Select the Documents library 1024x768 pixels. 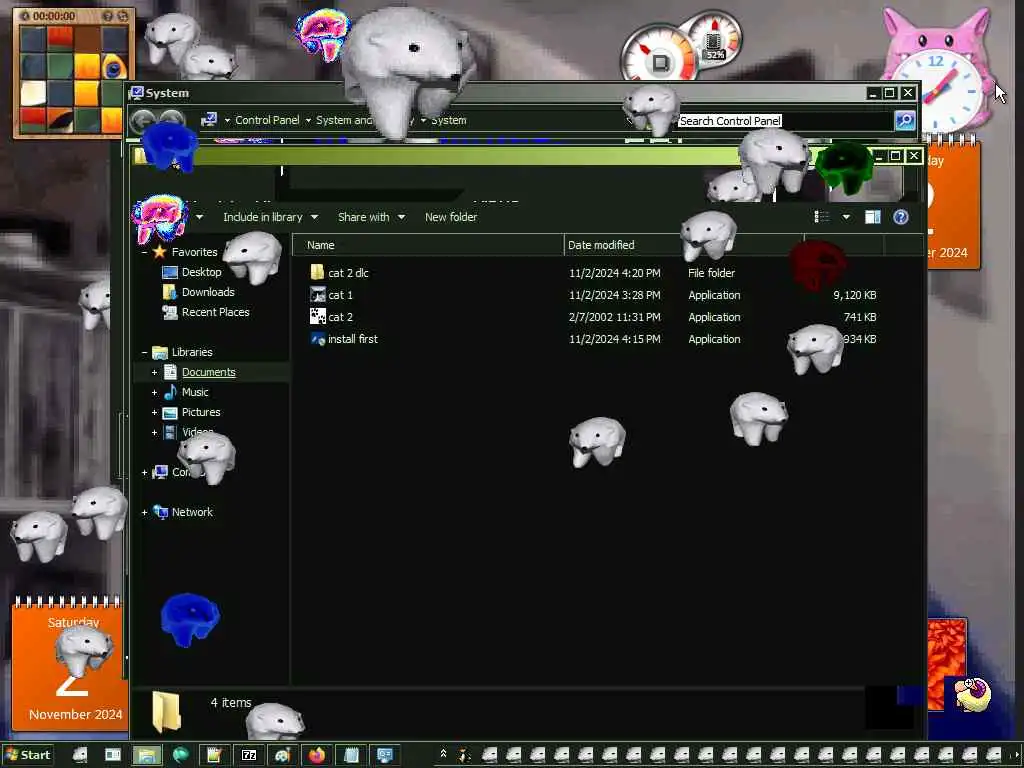[208, 372]
